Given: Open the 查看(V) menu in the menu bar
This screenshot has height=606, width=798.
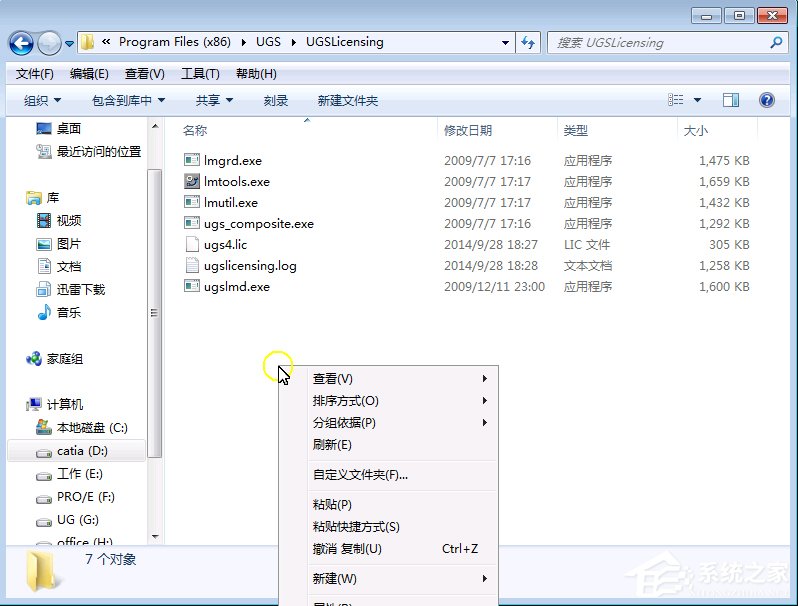Looking at the screenshot, I should [x=145, y=74].
